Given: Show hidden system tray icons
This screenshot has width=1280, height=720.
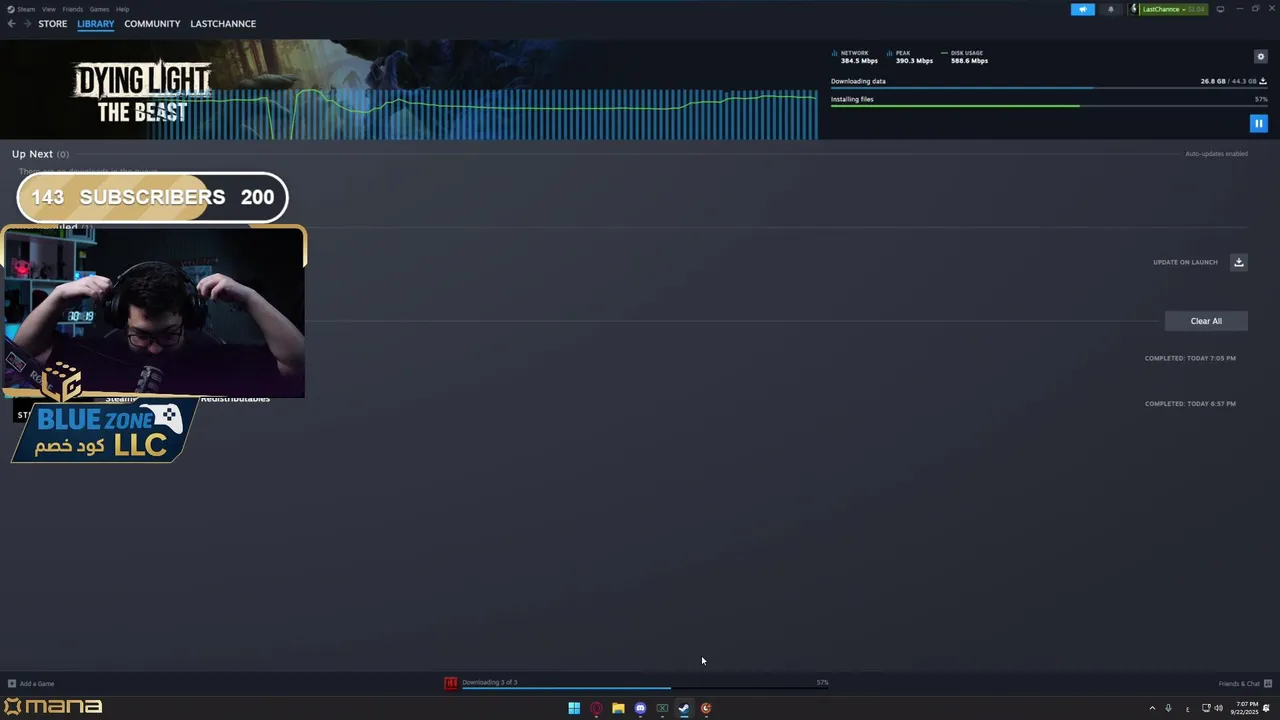Looking at the screenshot, I should 1152,708.
